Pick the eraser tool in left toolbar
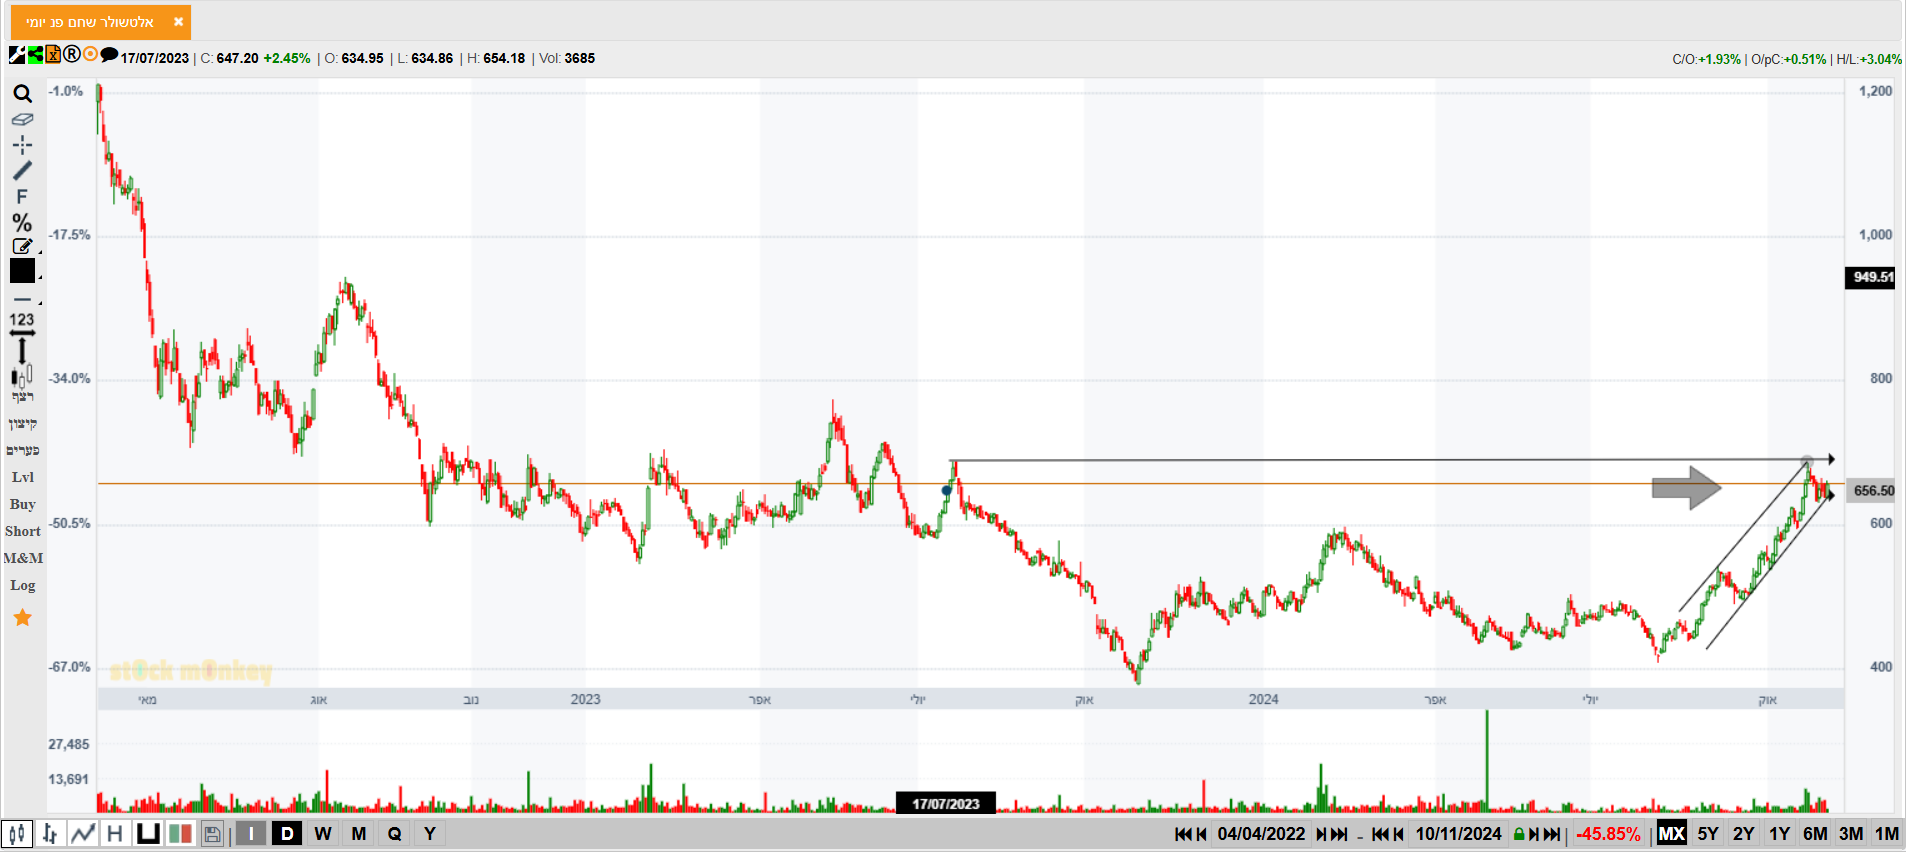Screen dimensions: 1906x852 click(x=22, y=119)
